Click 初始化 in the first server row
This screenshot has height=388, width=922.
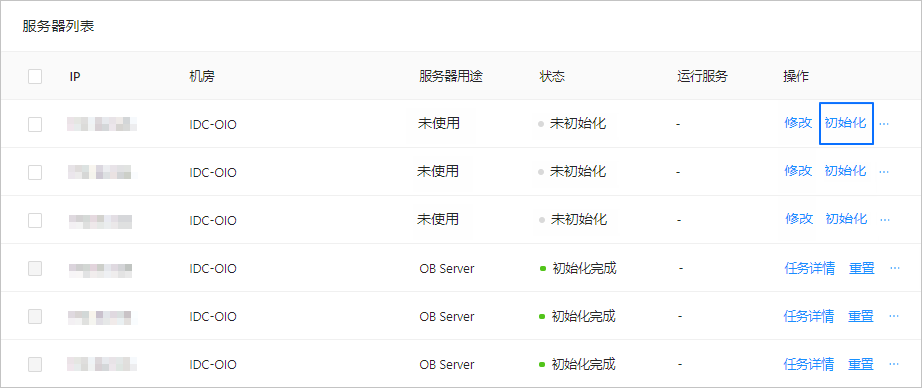pyautogui.click(x=846, y=123)
